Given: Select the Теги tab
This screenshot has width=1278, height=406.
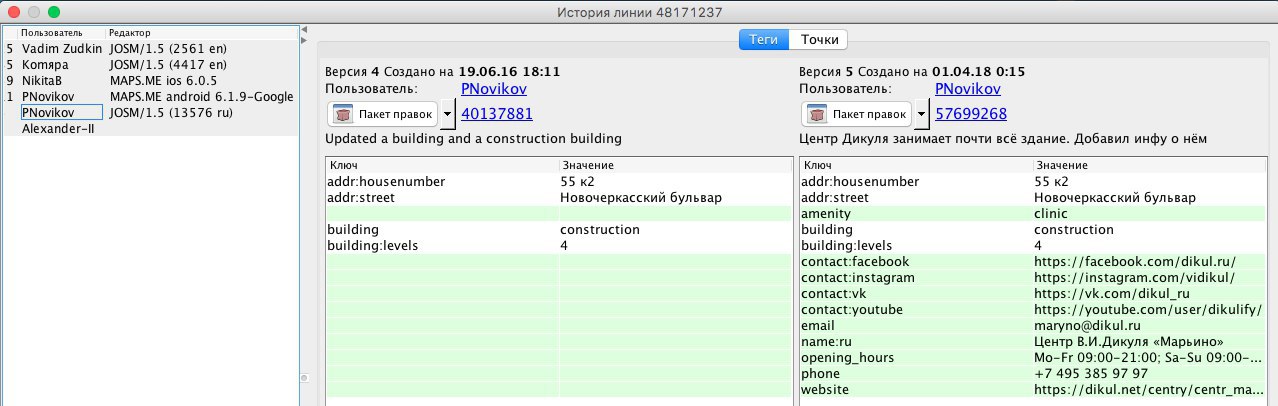Looking at the screenshot, I should (x=764, y=40).
